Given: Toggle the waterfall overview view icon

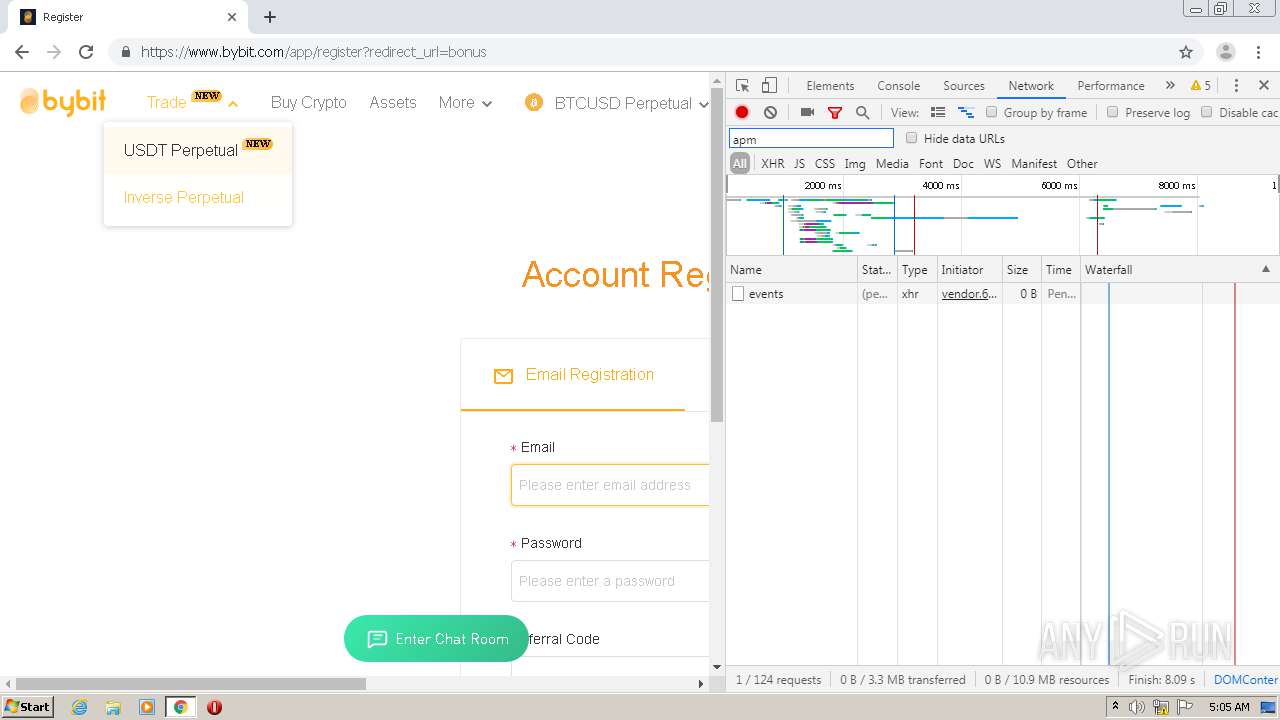Looking at the screenshot, I should tap(966, 113).
